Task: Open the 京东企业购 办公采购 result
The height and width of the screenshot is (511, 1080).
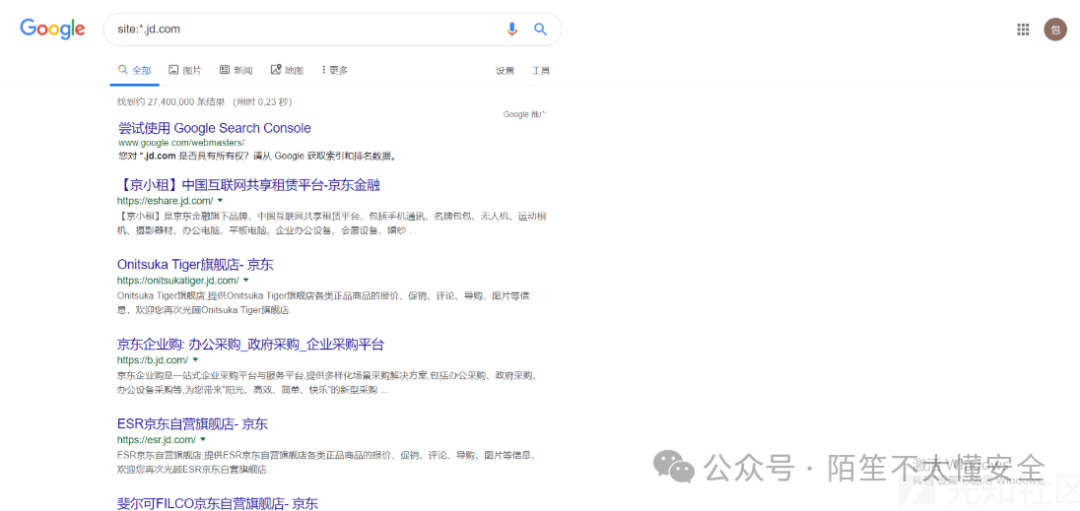Action: (x=251, y=344)
